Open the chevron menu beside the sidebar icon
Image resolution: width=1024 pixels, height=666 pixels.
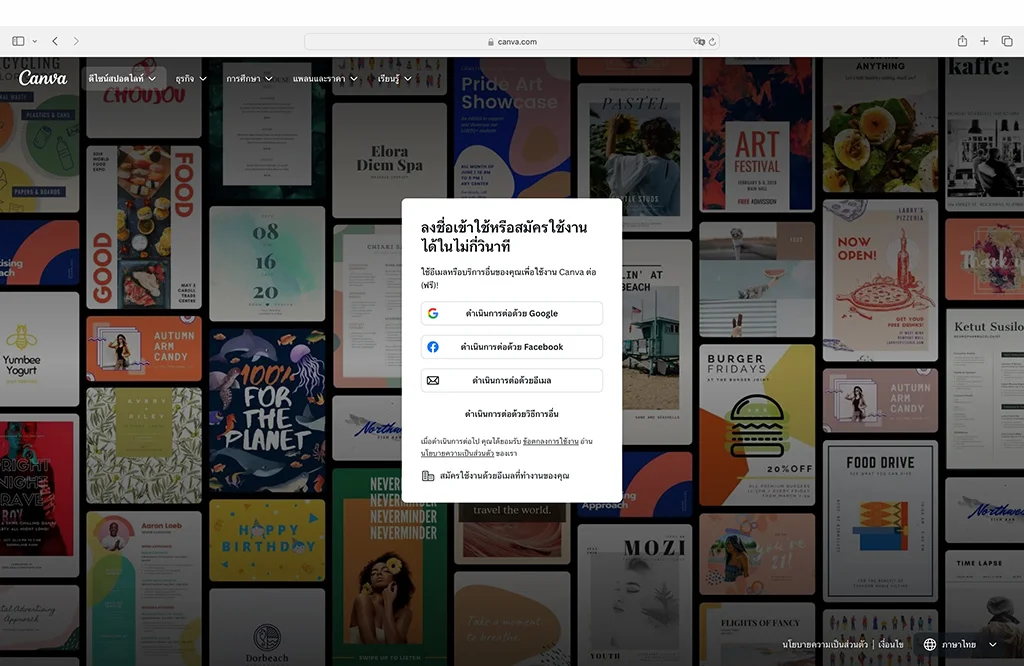(35, 41)
